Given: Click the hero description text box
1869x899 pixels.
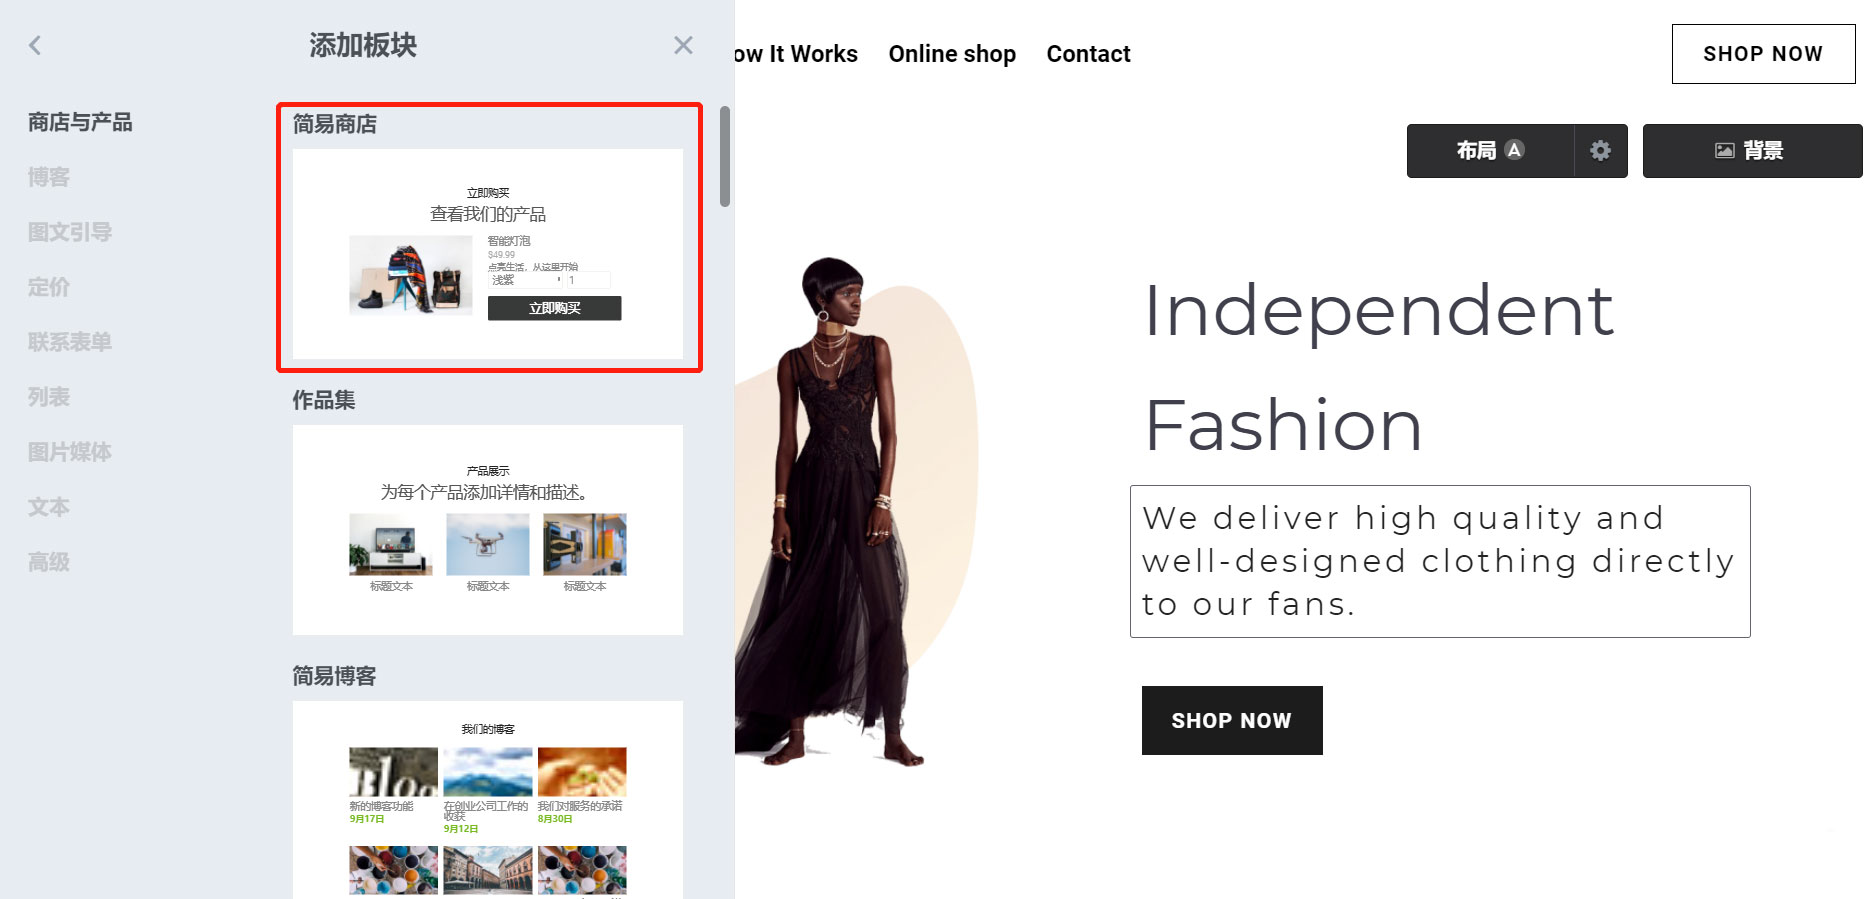Looking at the screenshot, I should [x=1439, y=561].
